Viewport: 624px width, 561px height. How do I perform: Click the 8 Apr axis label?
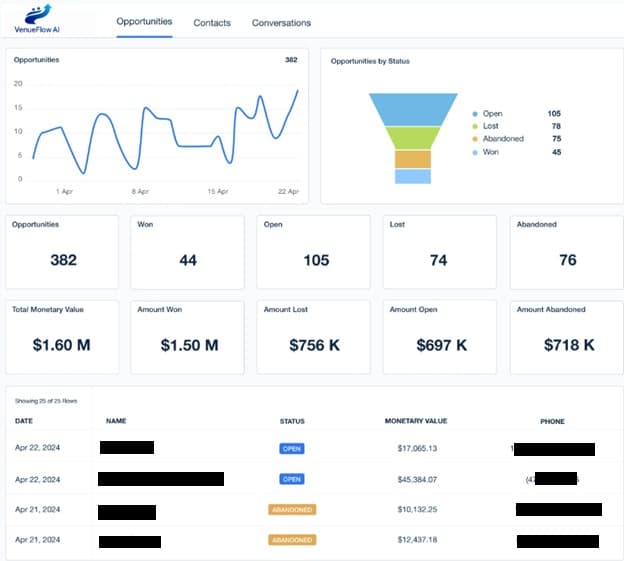pyautogui.click(x=140, y=191)
